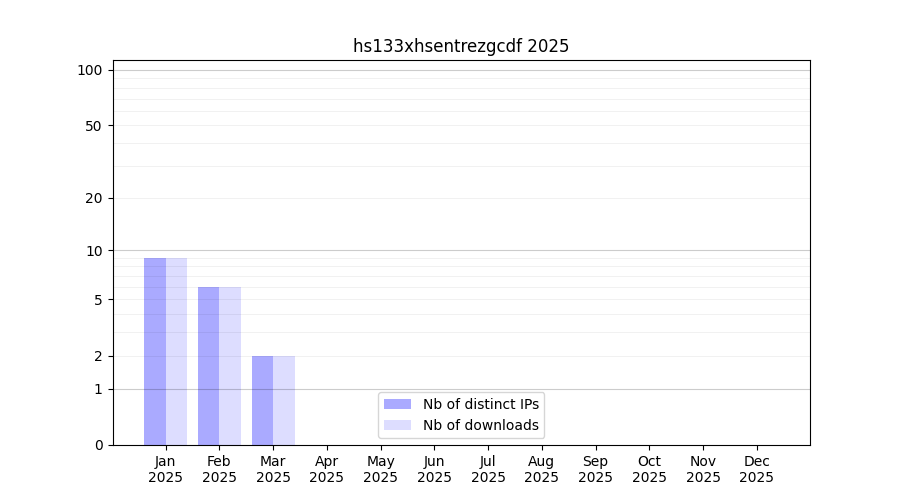
Task: Select the Oct 2025 x-axis label
Action: 649,469
